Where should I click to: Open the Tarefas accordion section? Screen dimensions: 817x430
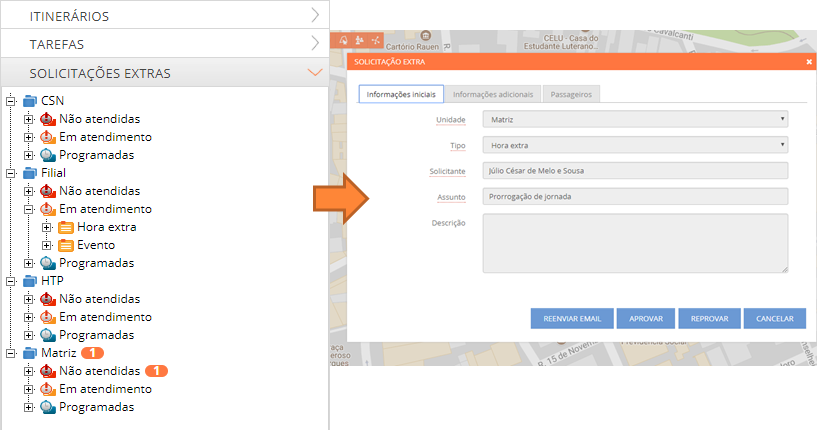click(165, 44)
